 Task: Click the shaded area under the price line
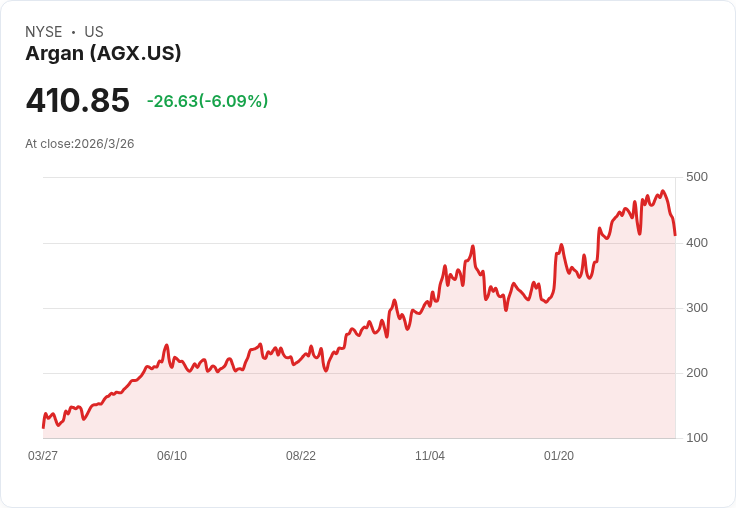(x=400, y=390)
